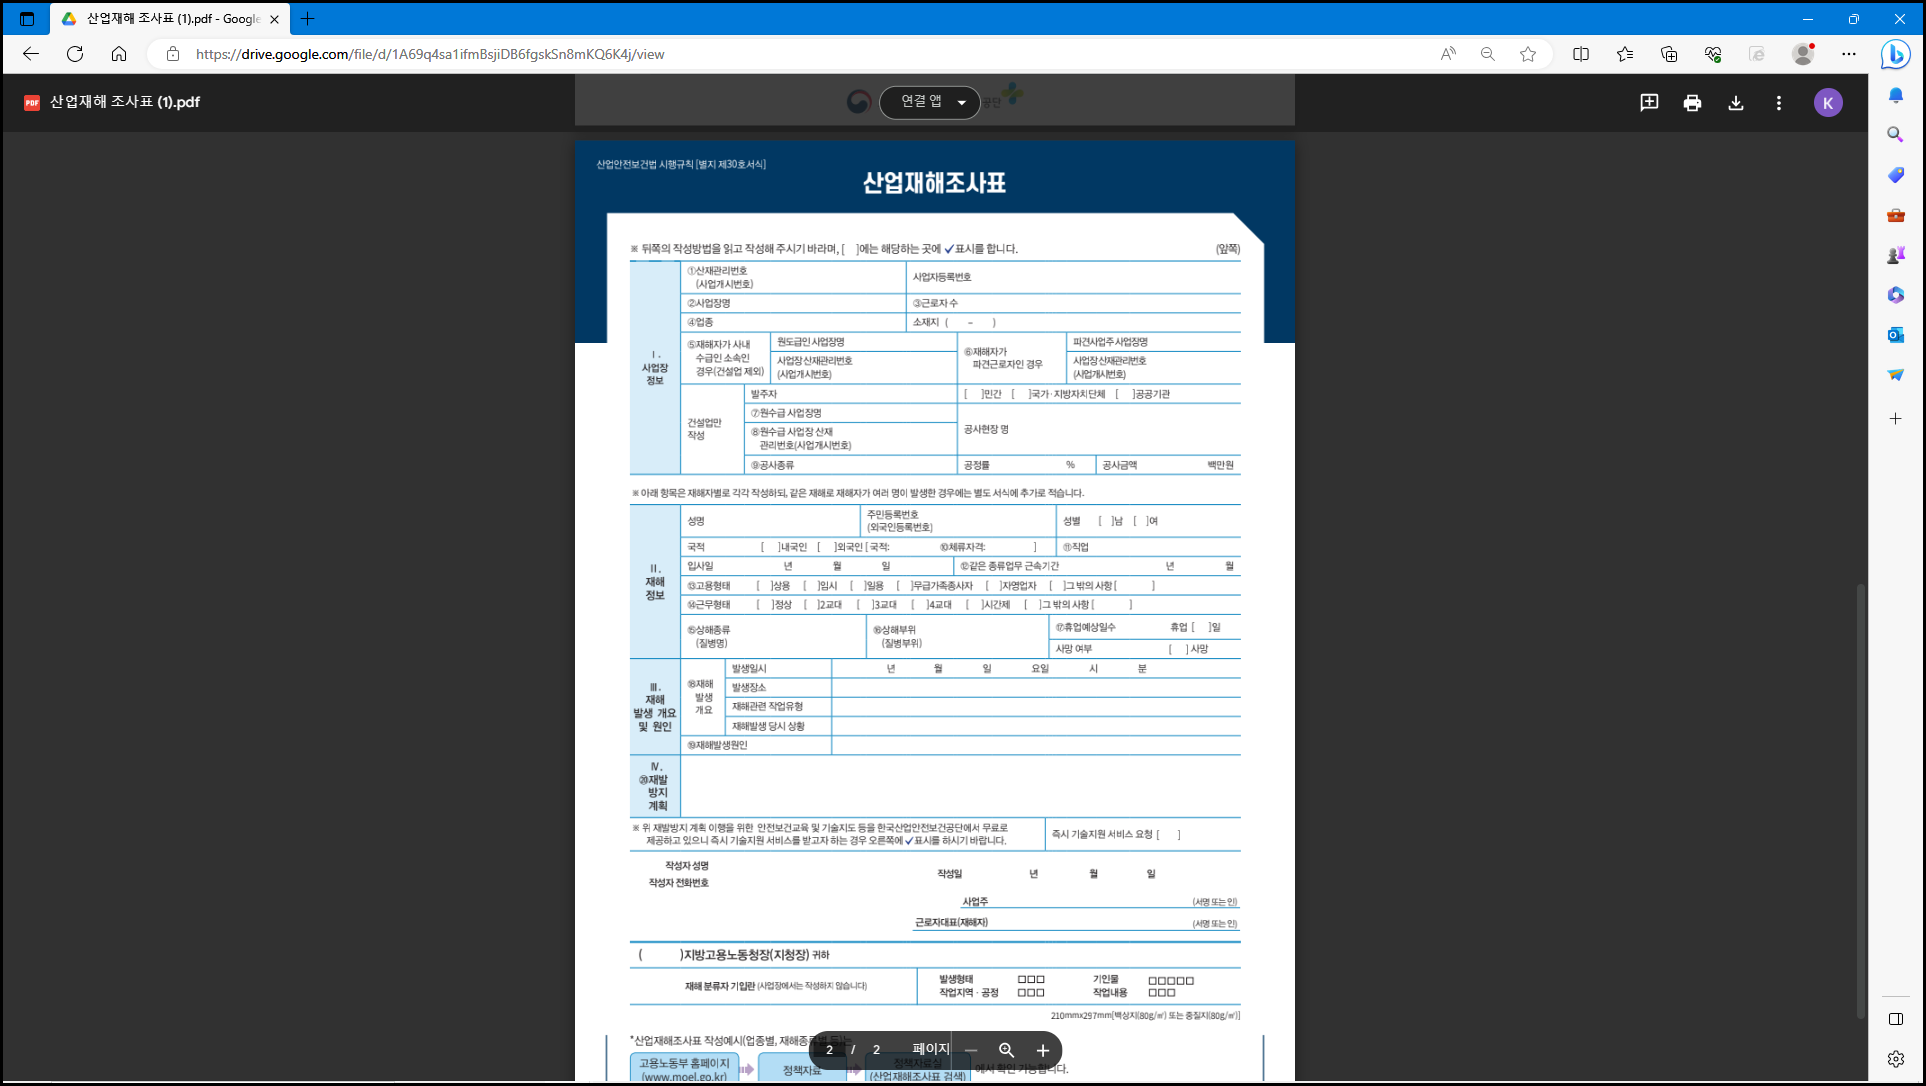
Task: Reload the current page
Action: click(75, 54)
